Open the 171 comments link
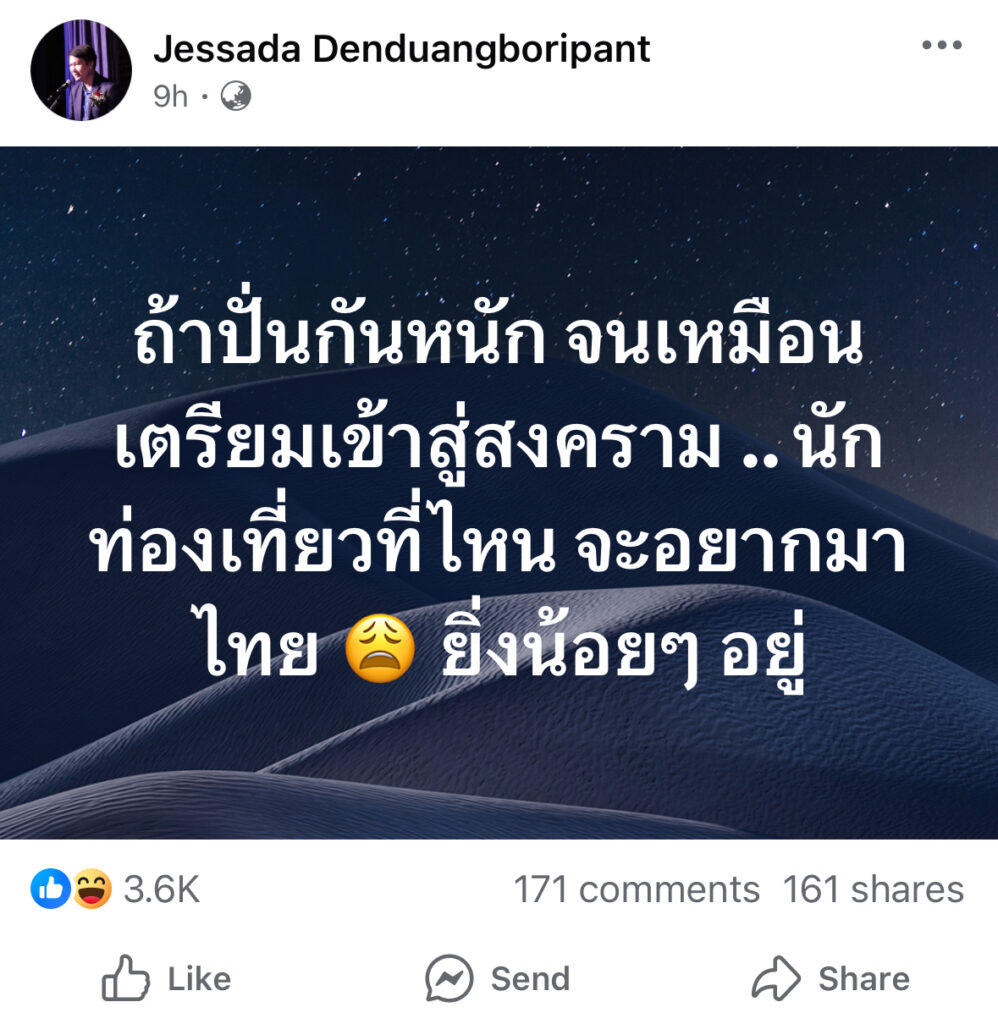 (x=636, y=889)
